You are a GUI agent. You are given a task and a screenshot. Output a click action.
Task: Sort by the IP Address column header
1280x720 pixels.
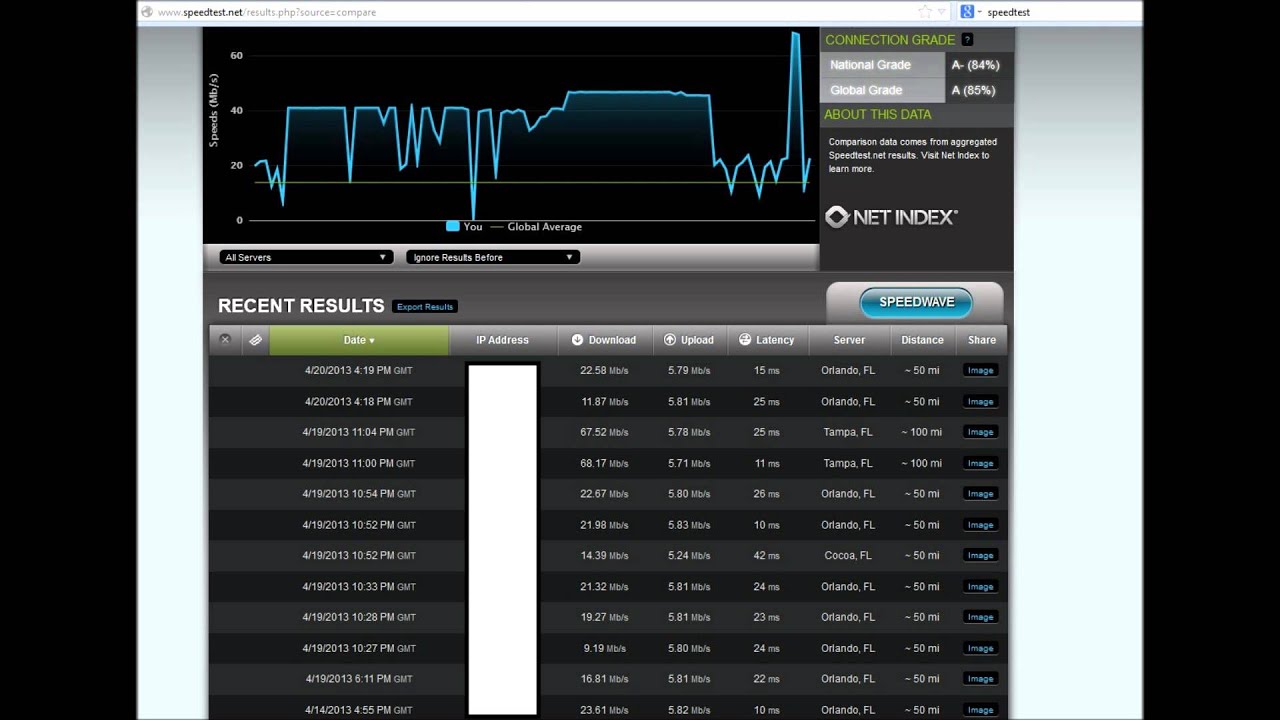pyautogui.click(x=502, y=340)
